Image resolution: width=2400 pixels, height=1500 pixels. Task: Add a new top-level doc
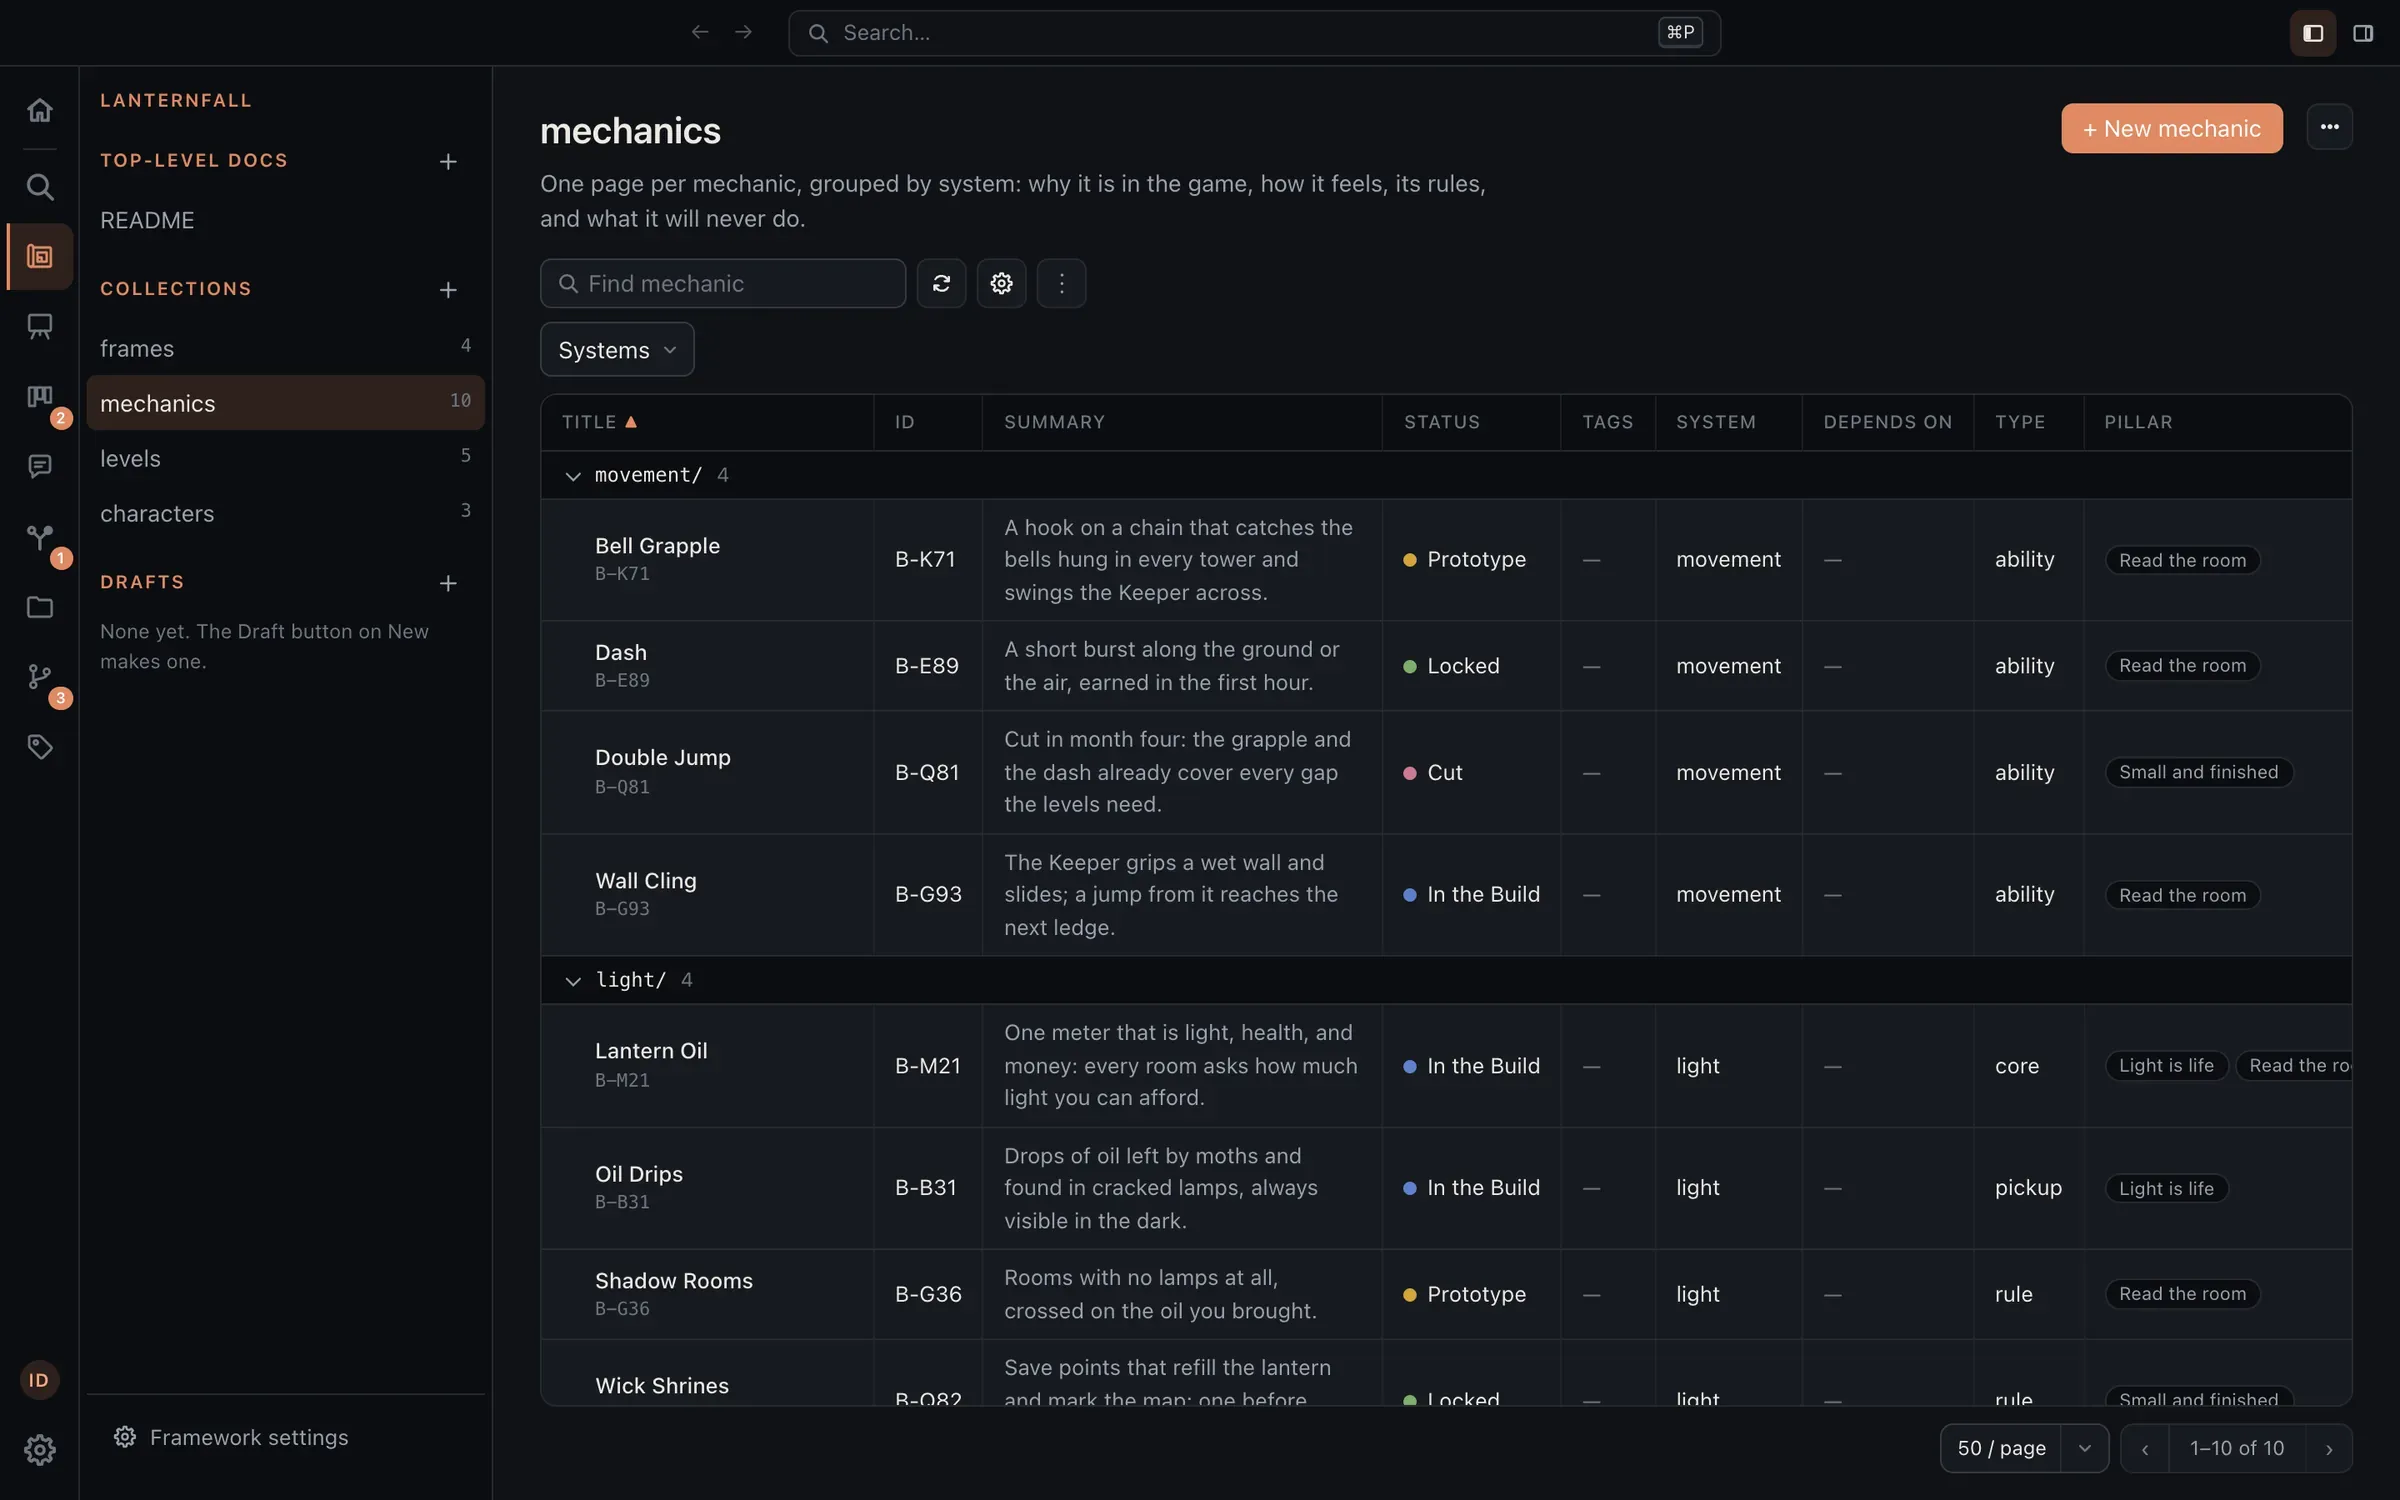click(x=448, y=162)
